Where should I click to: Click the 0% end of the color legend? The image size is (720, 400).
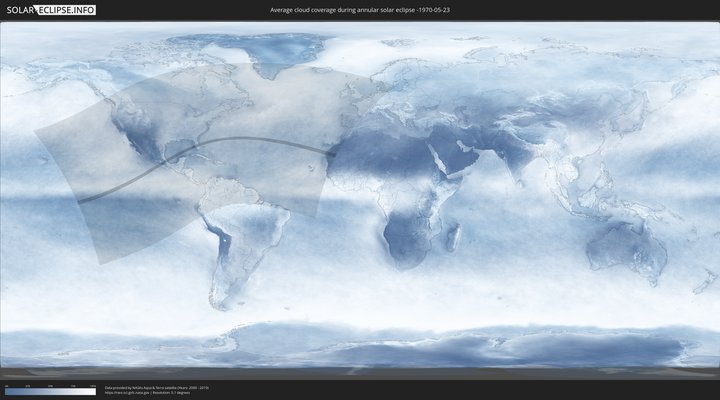tap(6, 392)
